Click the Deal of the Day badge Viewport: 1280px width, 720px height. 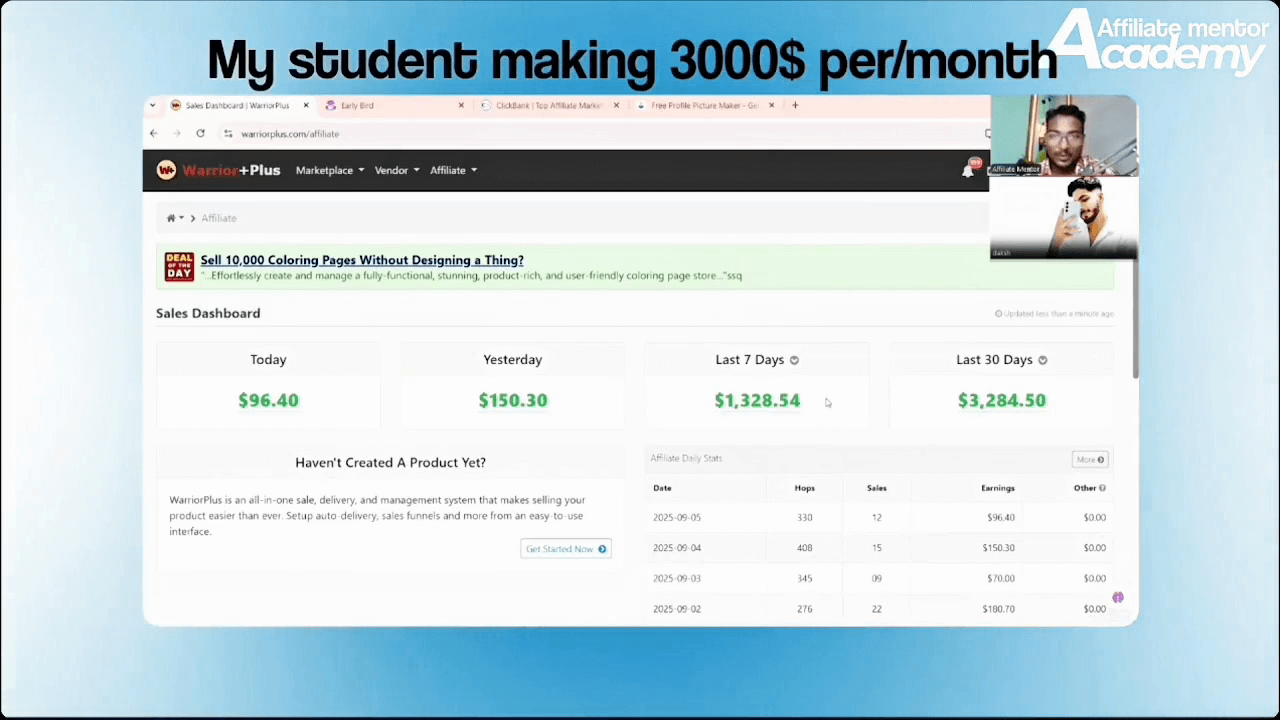pos(179,267)
